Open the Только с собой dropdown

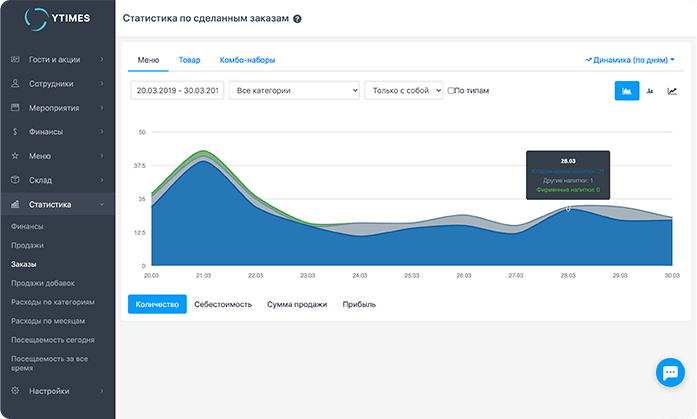pos(403,91)
